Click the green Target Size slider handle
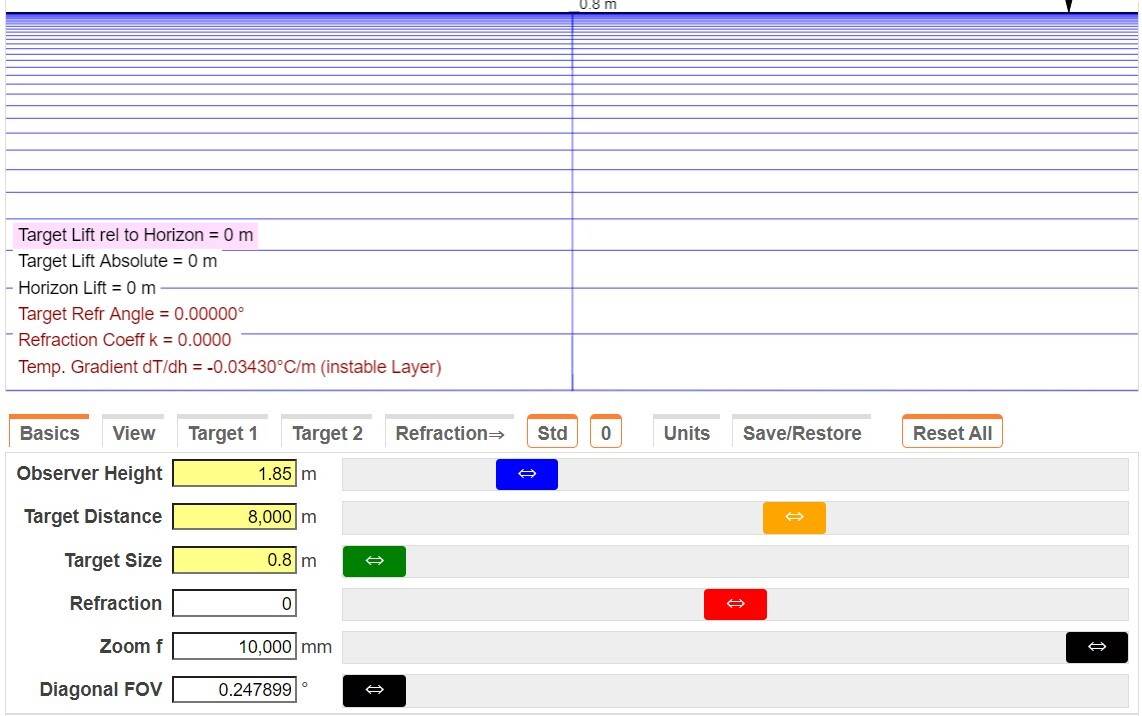 [374, 561]
